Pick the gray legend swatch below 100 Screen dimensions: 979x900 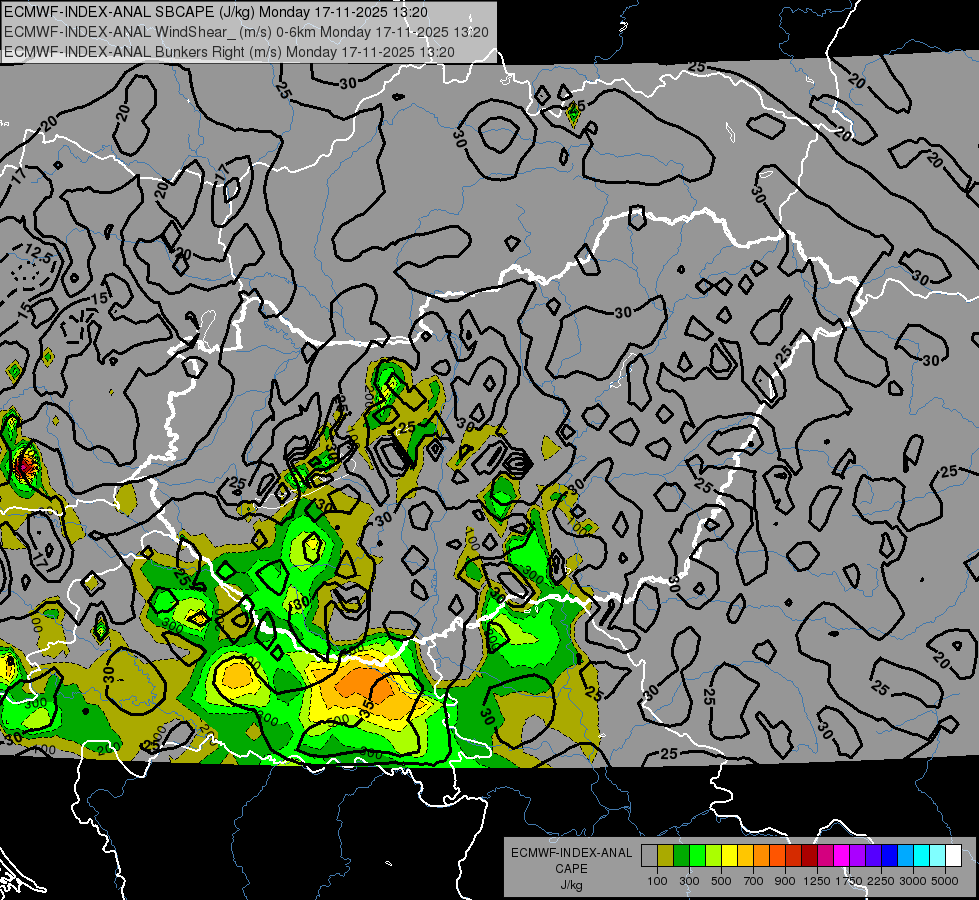click(649, 856)
